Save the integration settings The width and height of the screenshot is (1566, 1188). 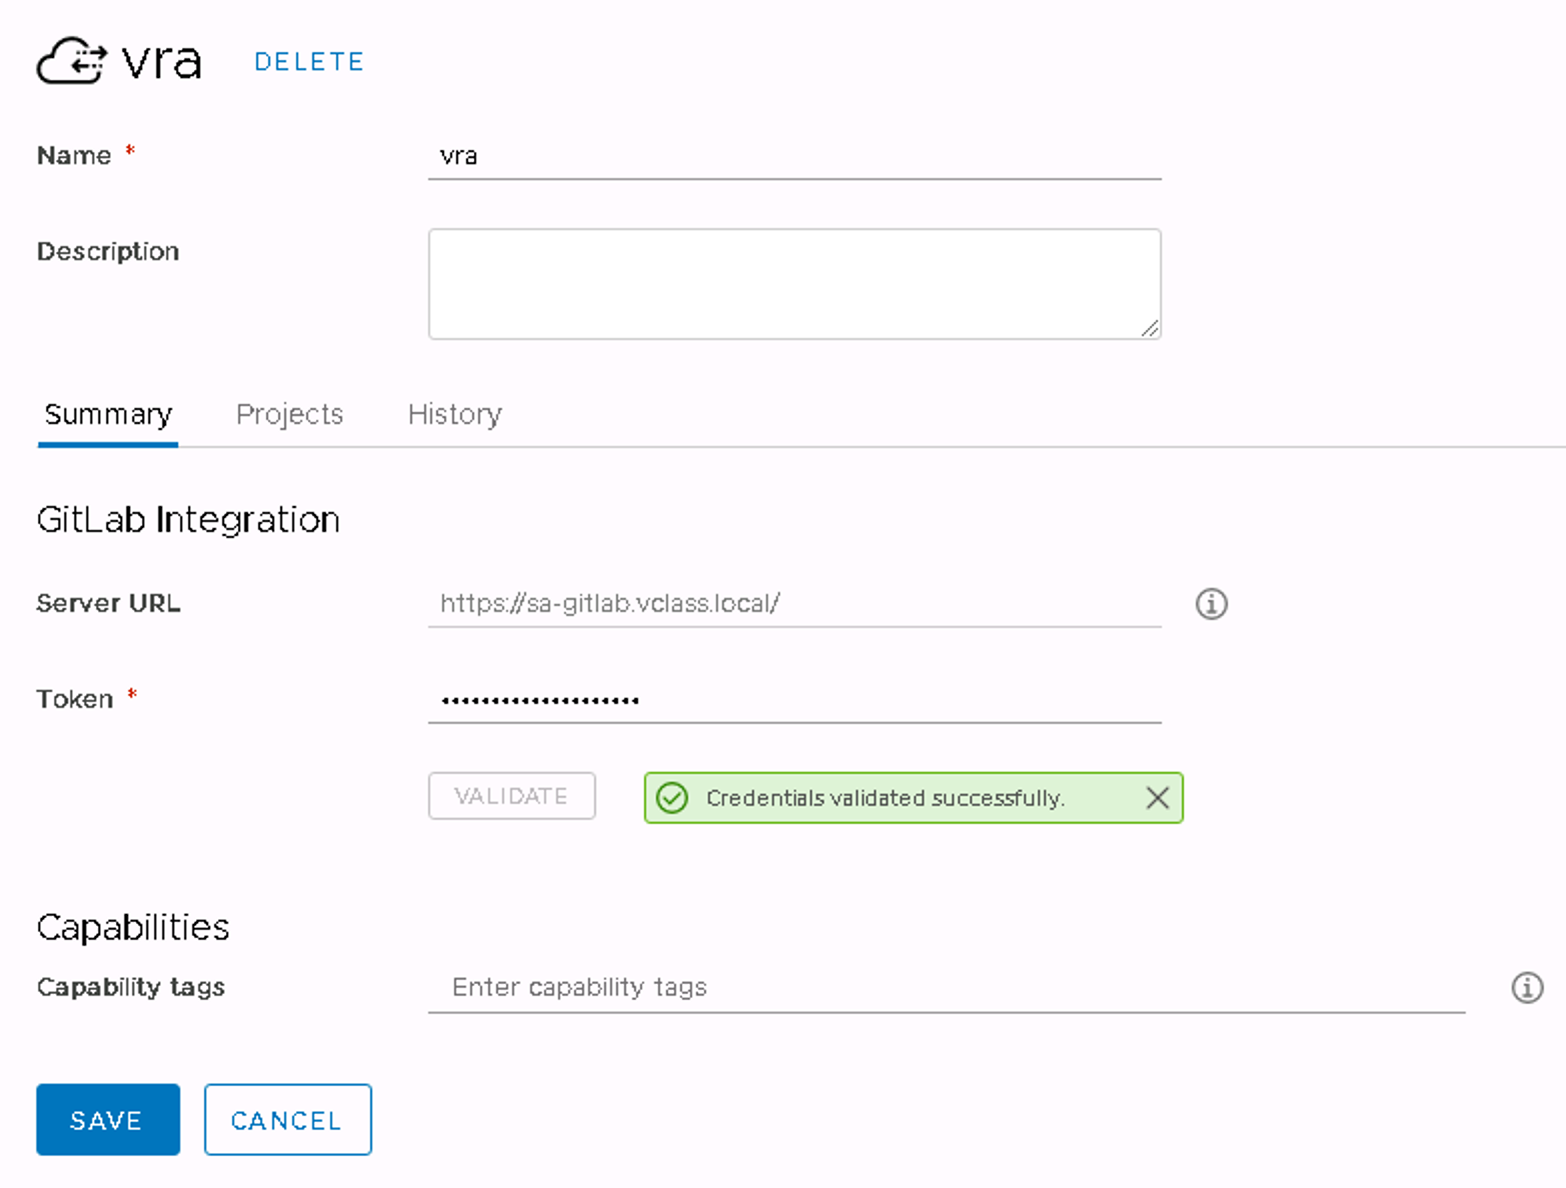[108, 1120]
